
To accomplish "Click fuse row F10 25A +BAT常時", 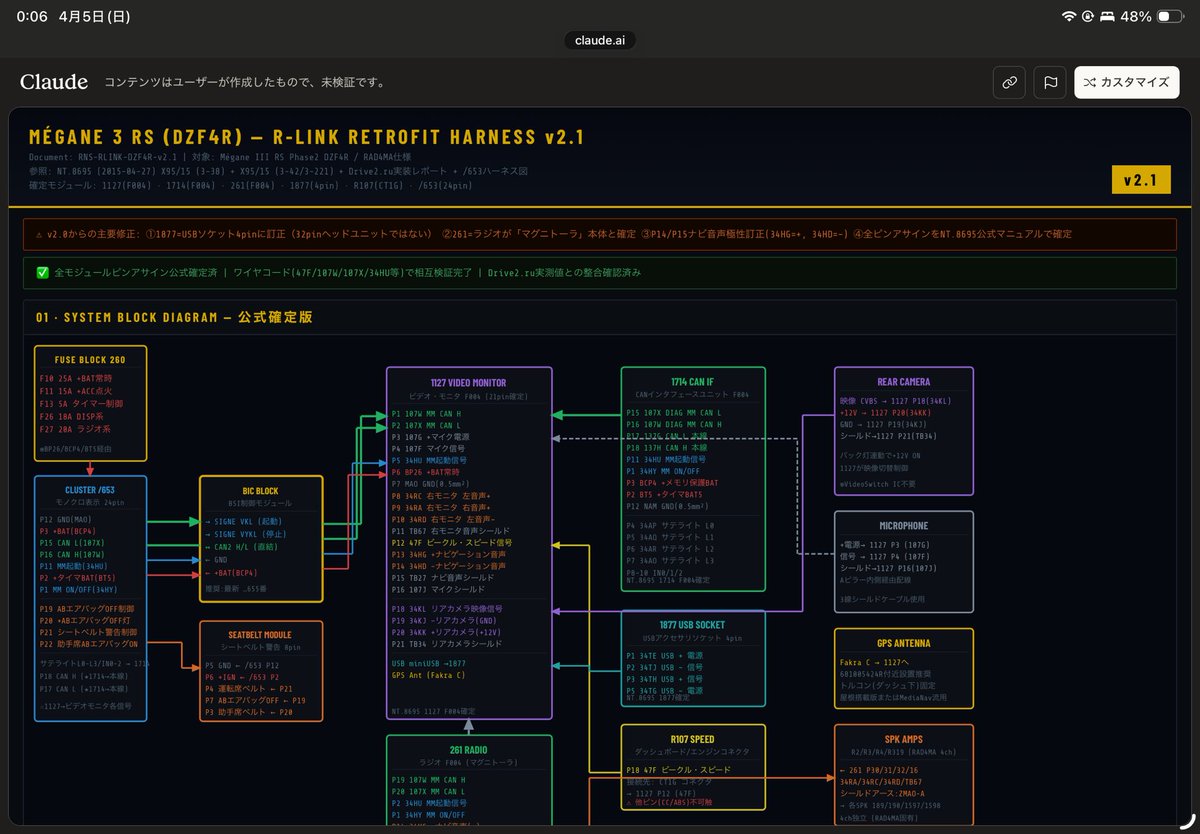I will point(77,380).
